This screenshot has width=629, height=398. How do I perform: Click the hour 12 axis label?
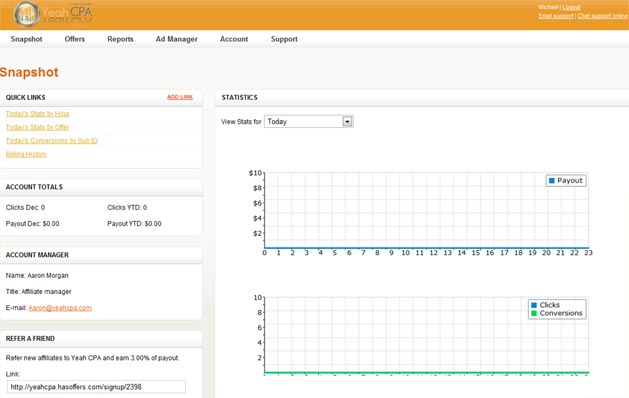pyautogui.click(x=434, y=253)
